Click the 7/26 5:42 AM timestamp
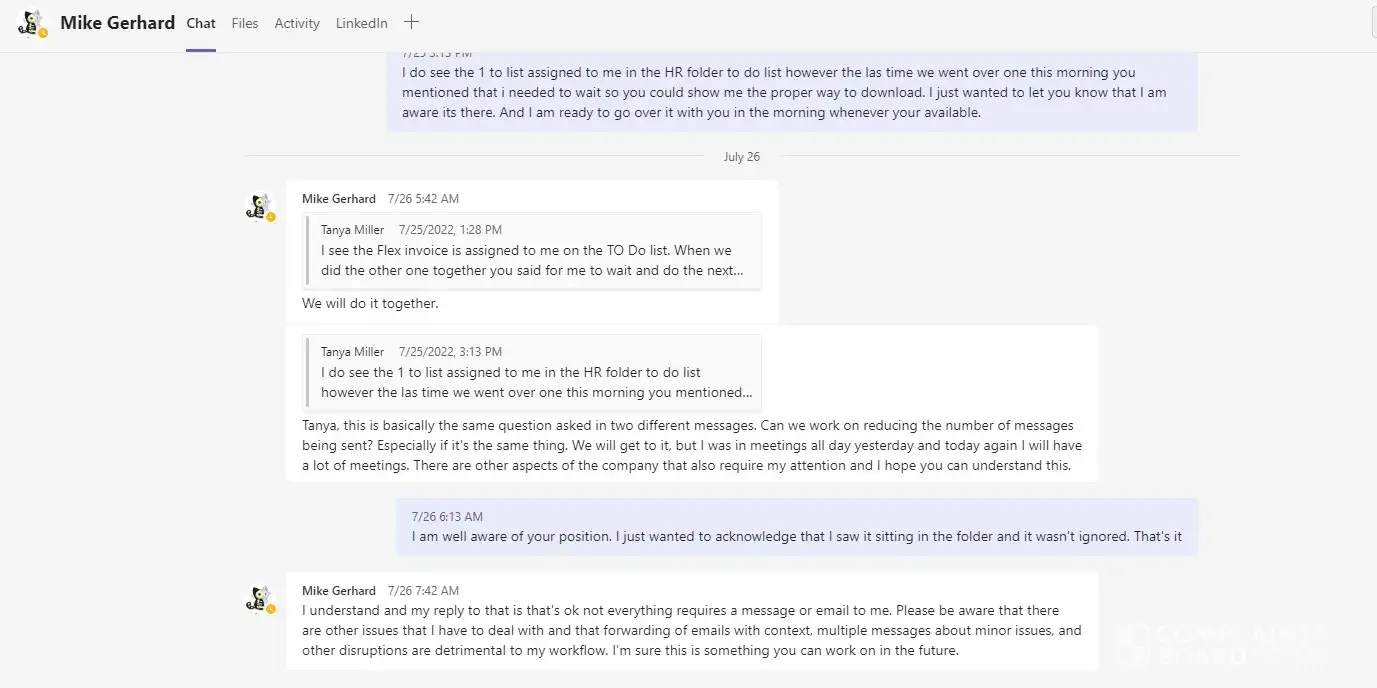 (424, 199)
